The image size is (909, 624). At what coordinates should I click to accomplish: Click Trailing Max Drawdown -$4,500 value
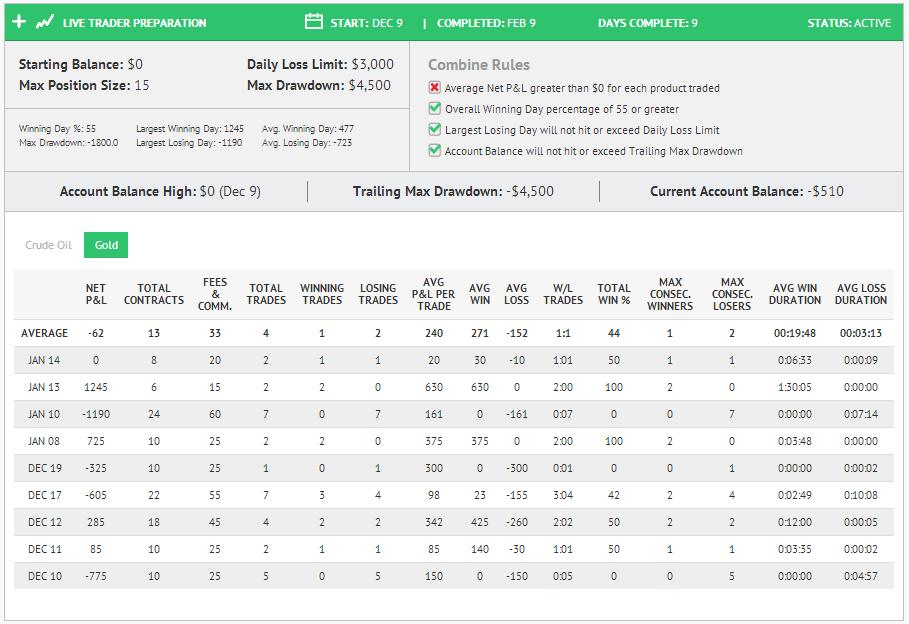pos(529,191)
